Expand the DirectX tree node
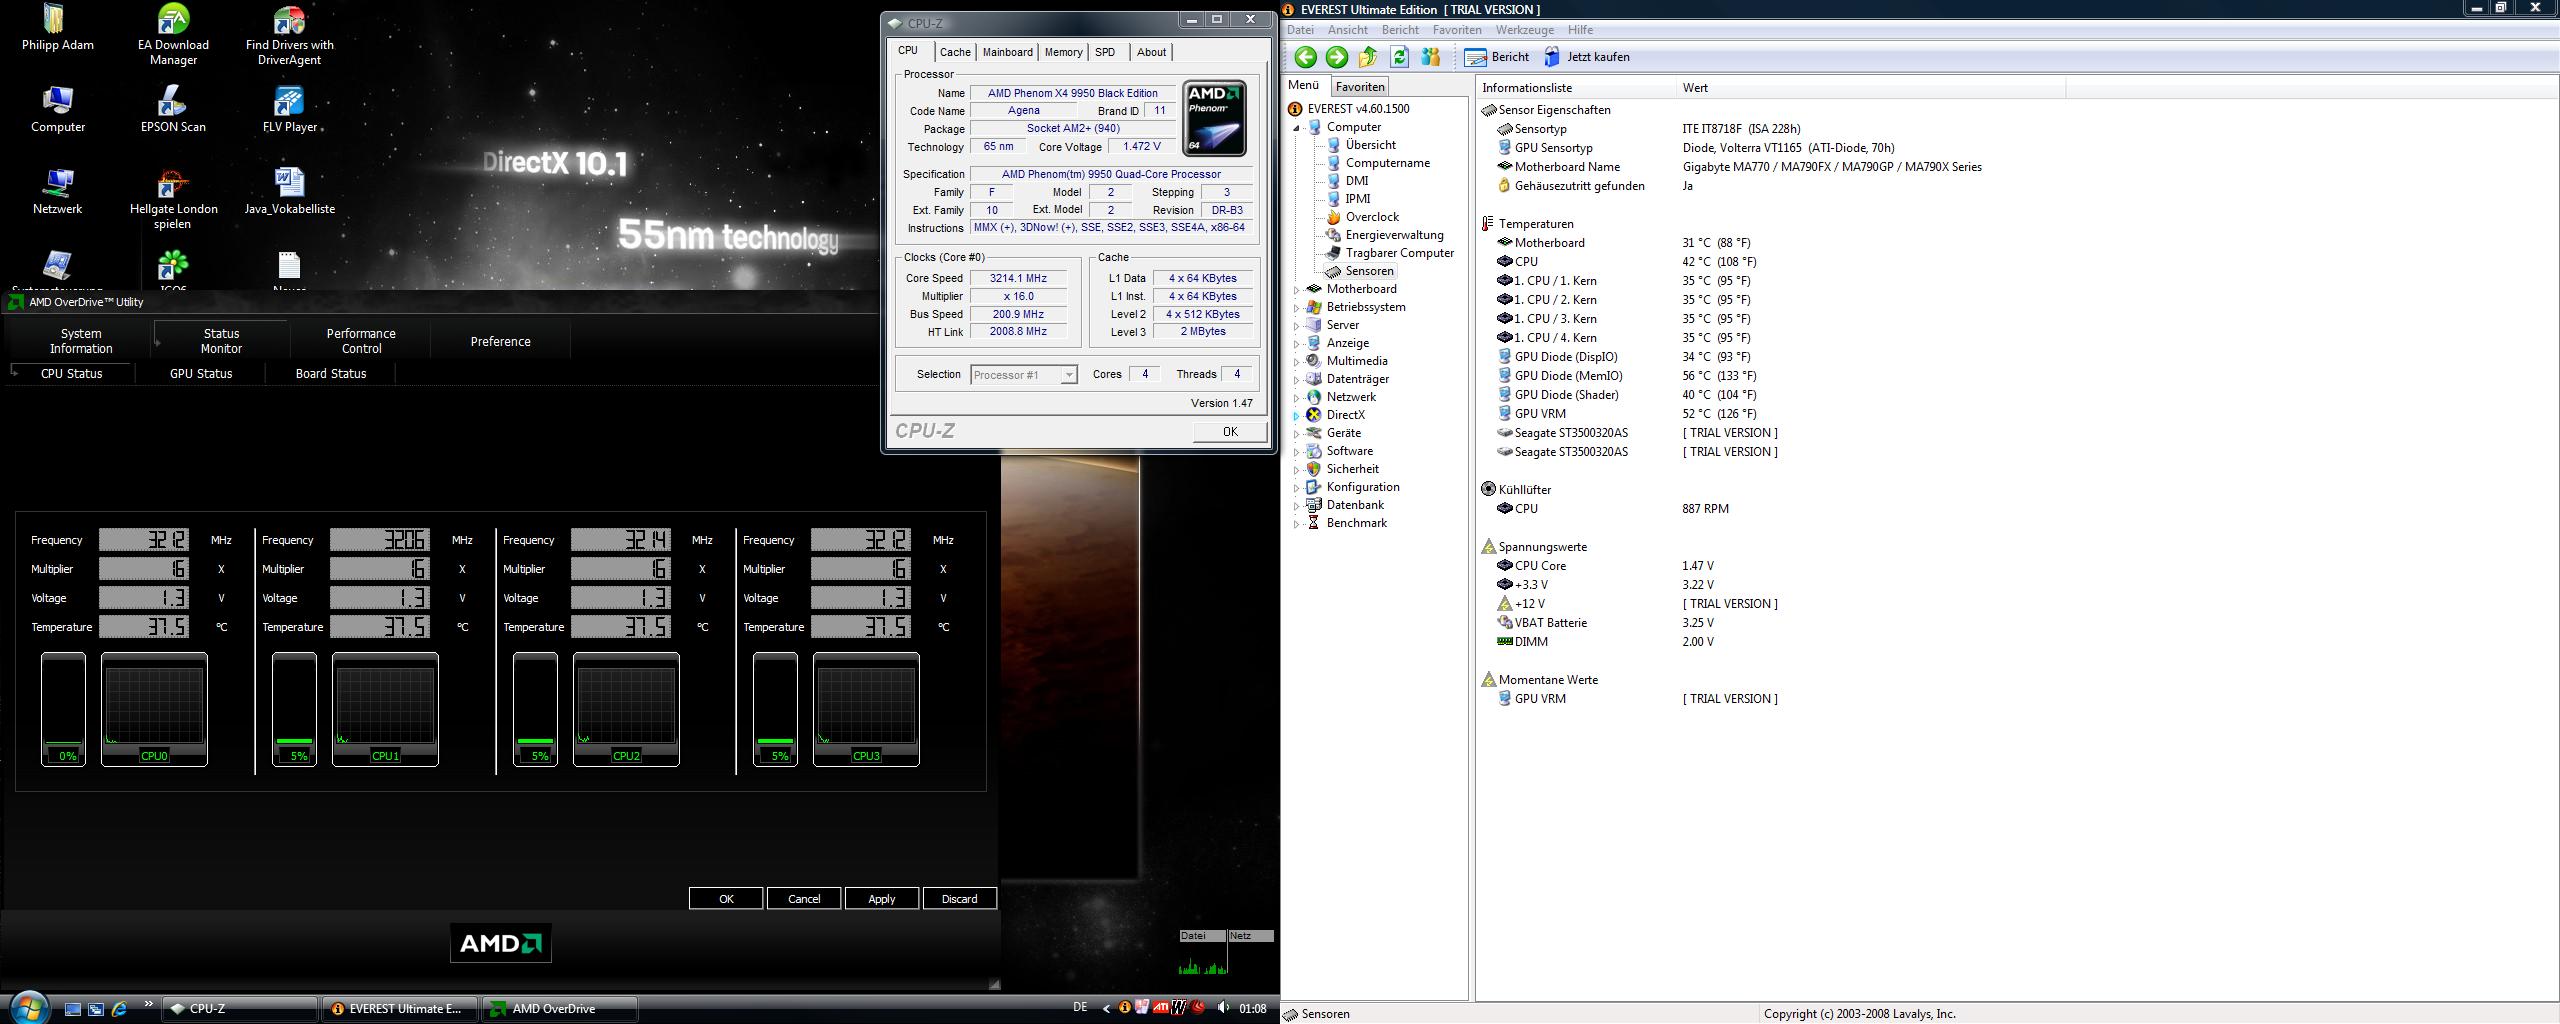 [x=1296, y=416]
